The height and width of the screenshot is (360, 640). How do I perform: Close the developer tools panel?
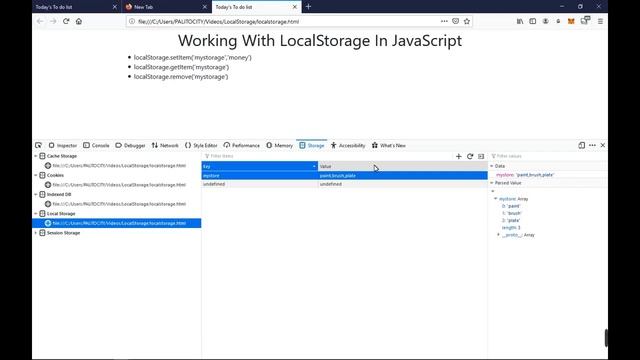pos(602,145)
